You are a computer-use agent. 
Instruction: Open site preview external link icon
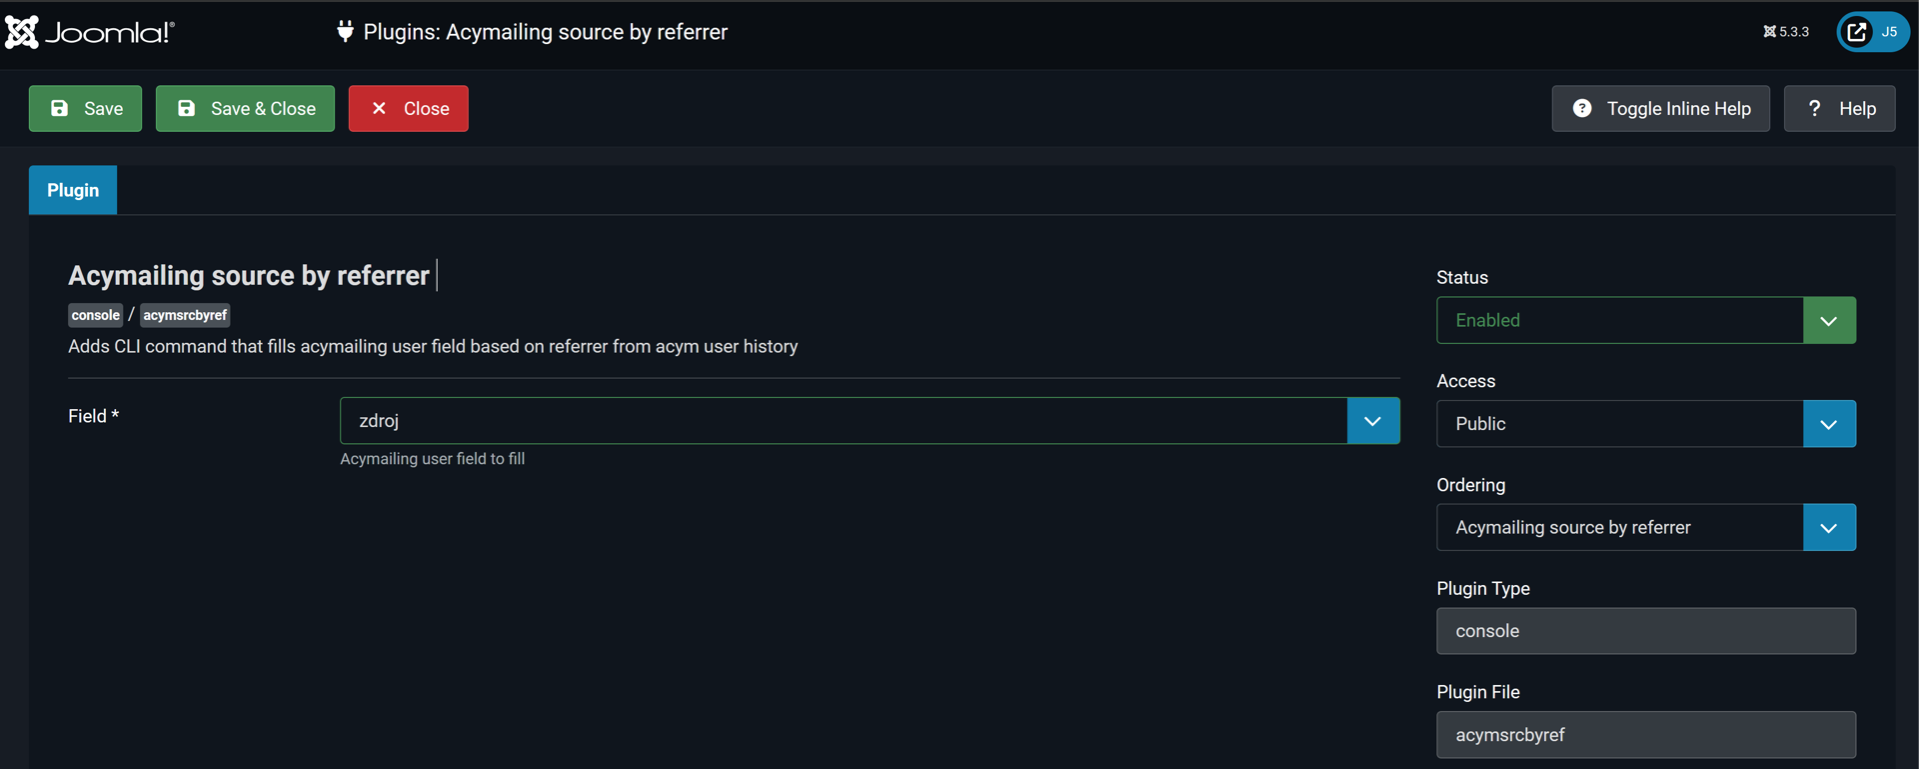(1857, 32)
